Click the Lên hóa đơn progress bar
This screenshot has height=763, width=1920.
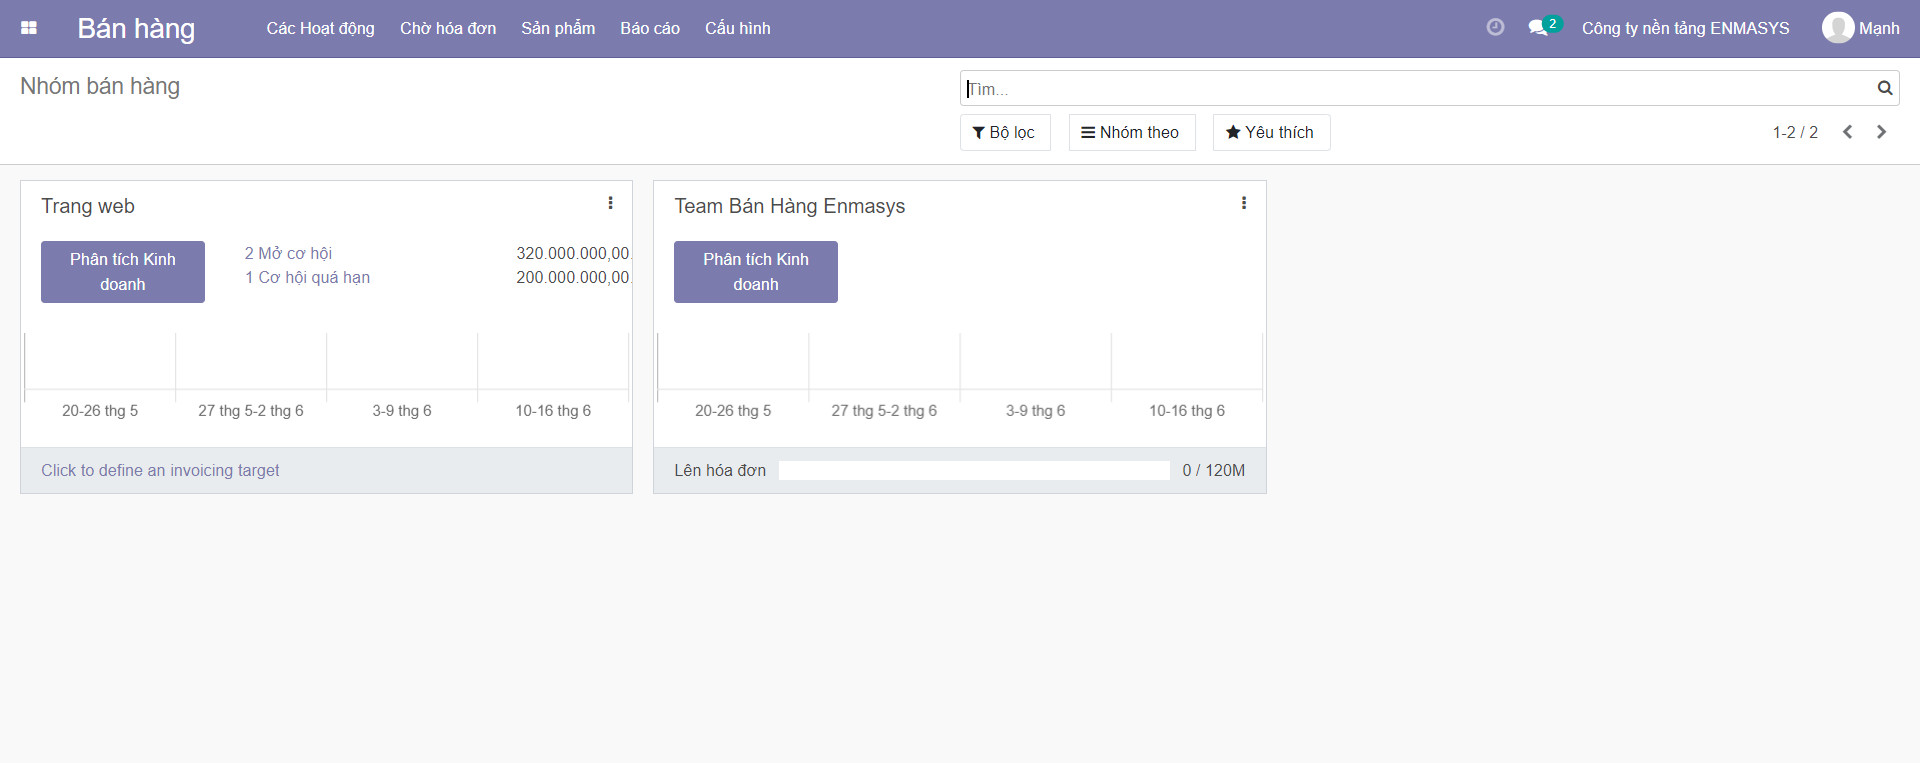tap(973, 470)
